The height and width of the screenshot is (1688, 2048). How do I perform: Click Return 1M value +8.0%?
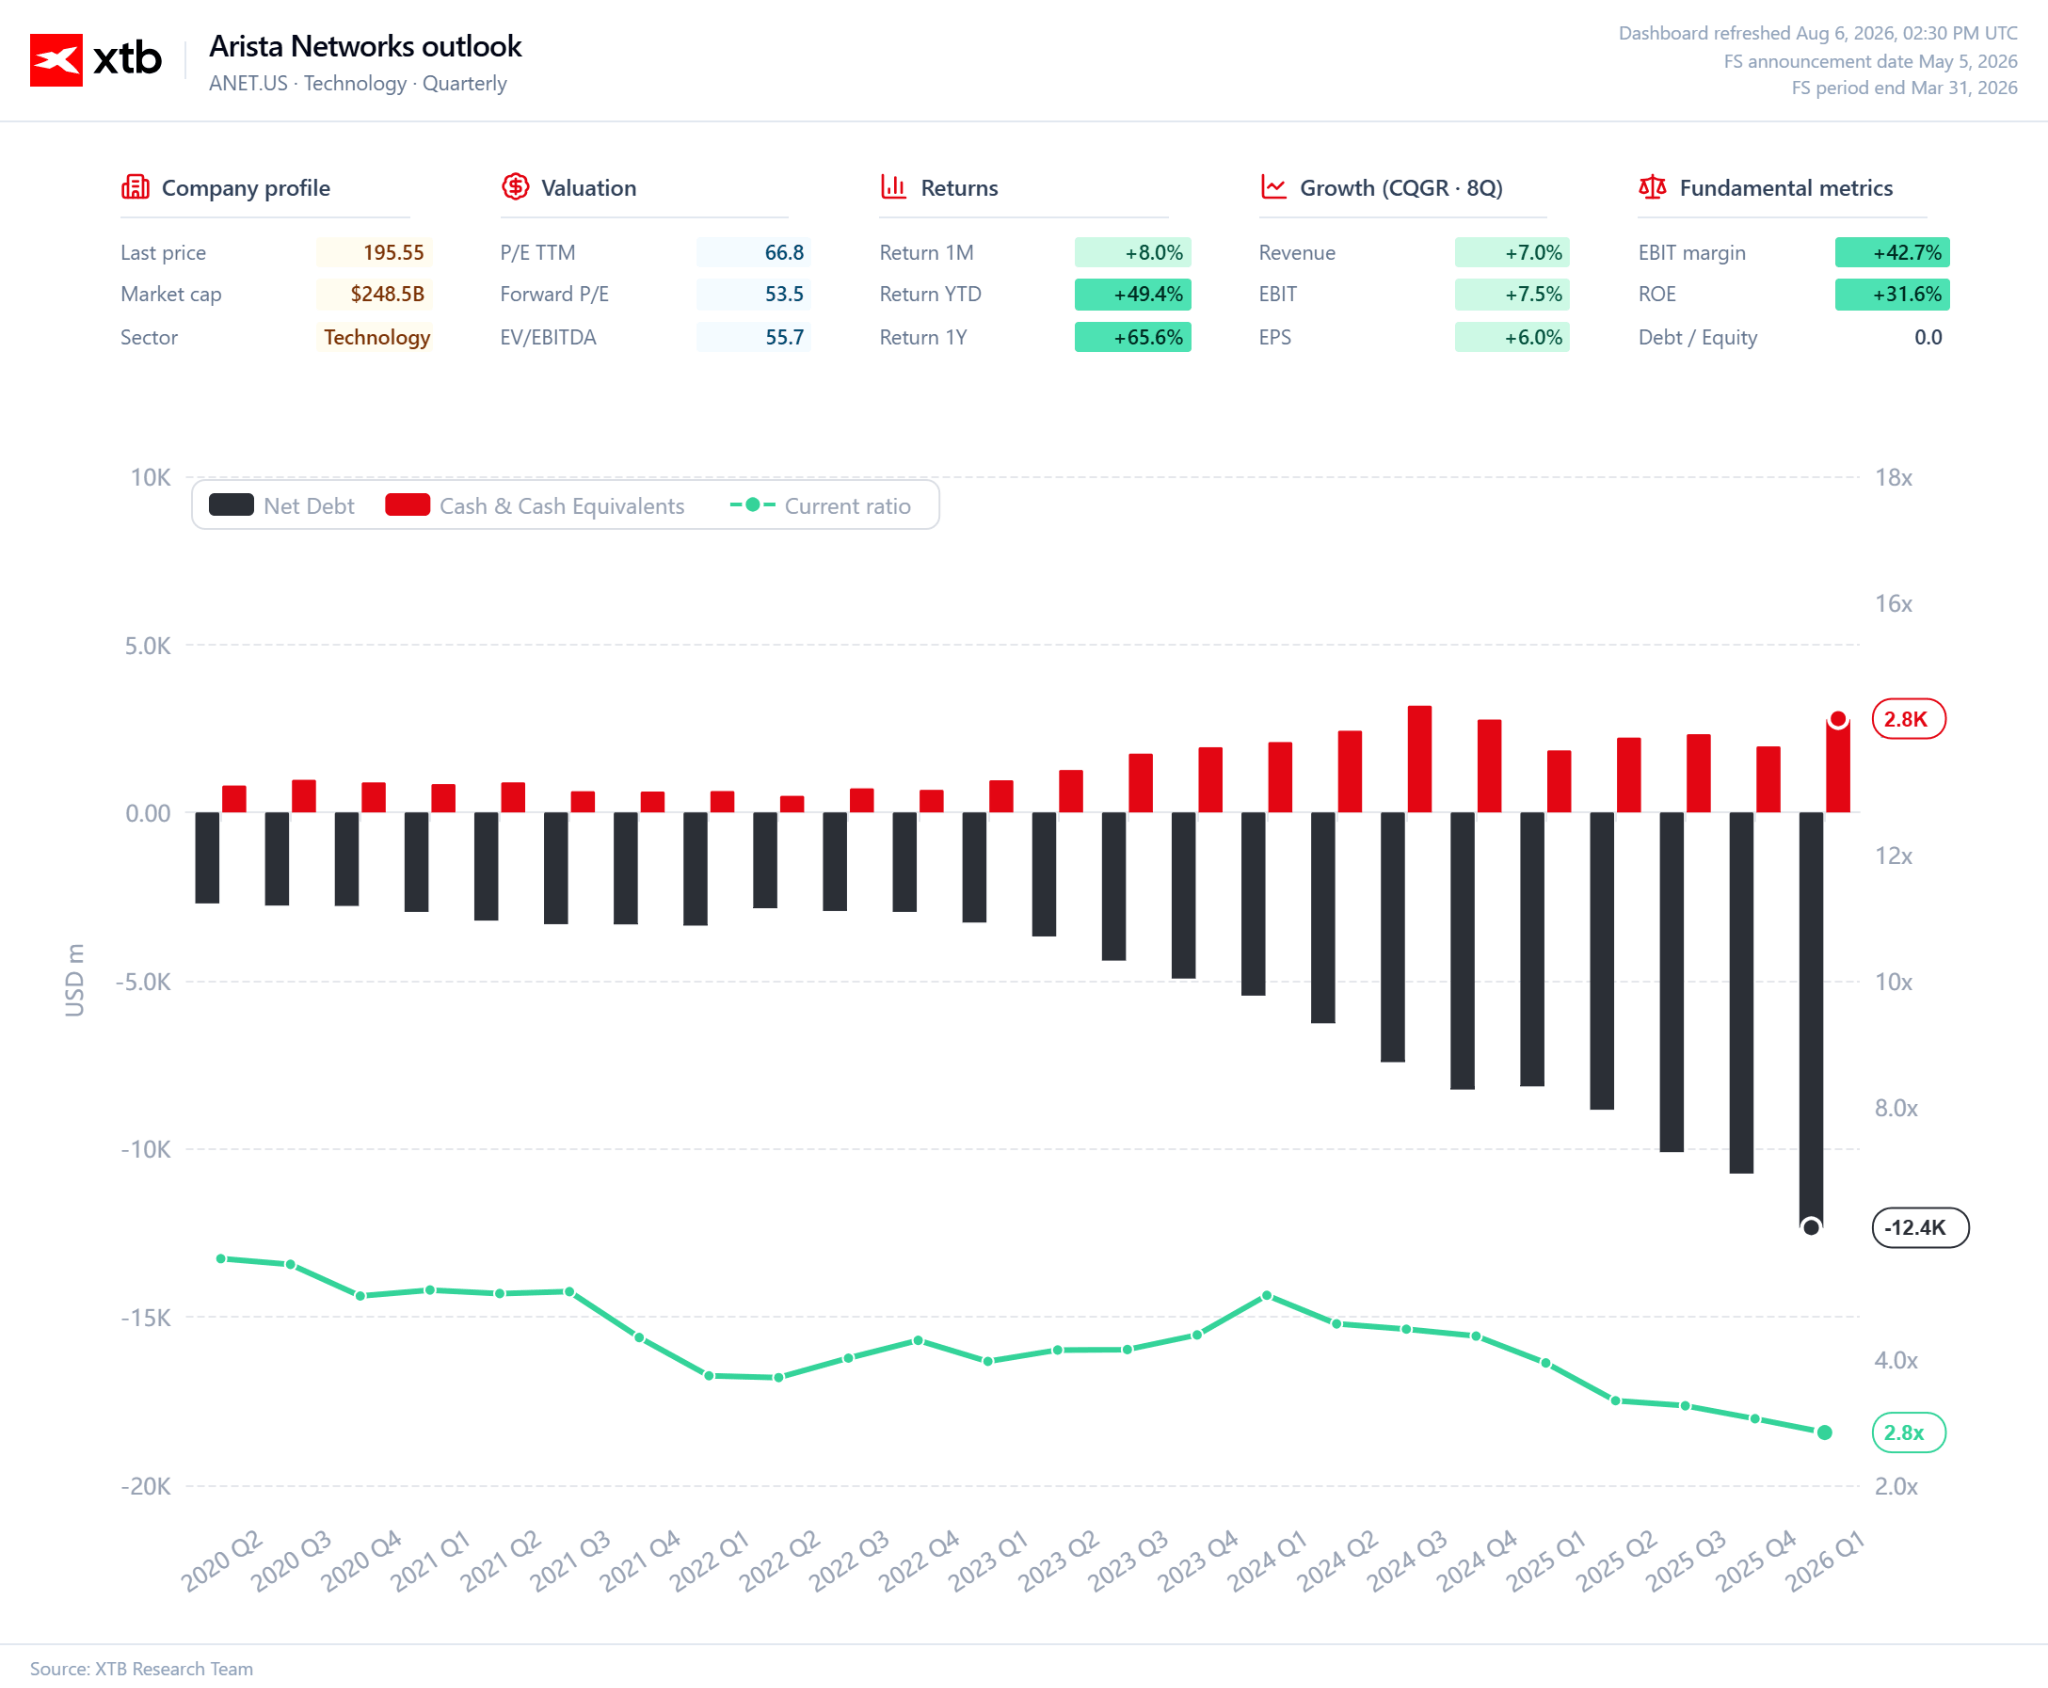tap(1133, 252)
